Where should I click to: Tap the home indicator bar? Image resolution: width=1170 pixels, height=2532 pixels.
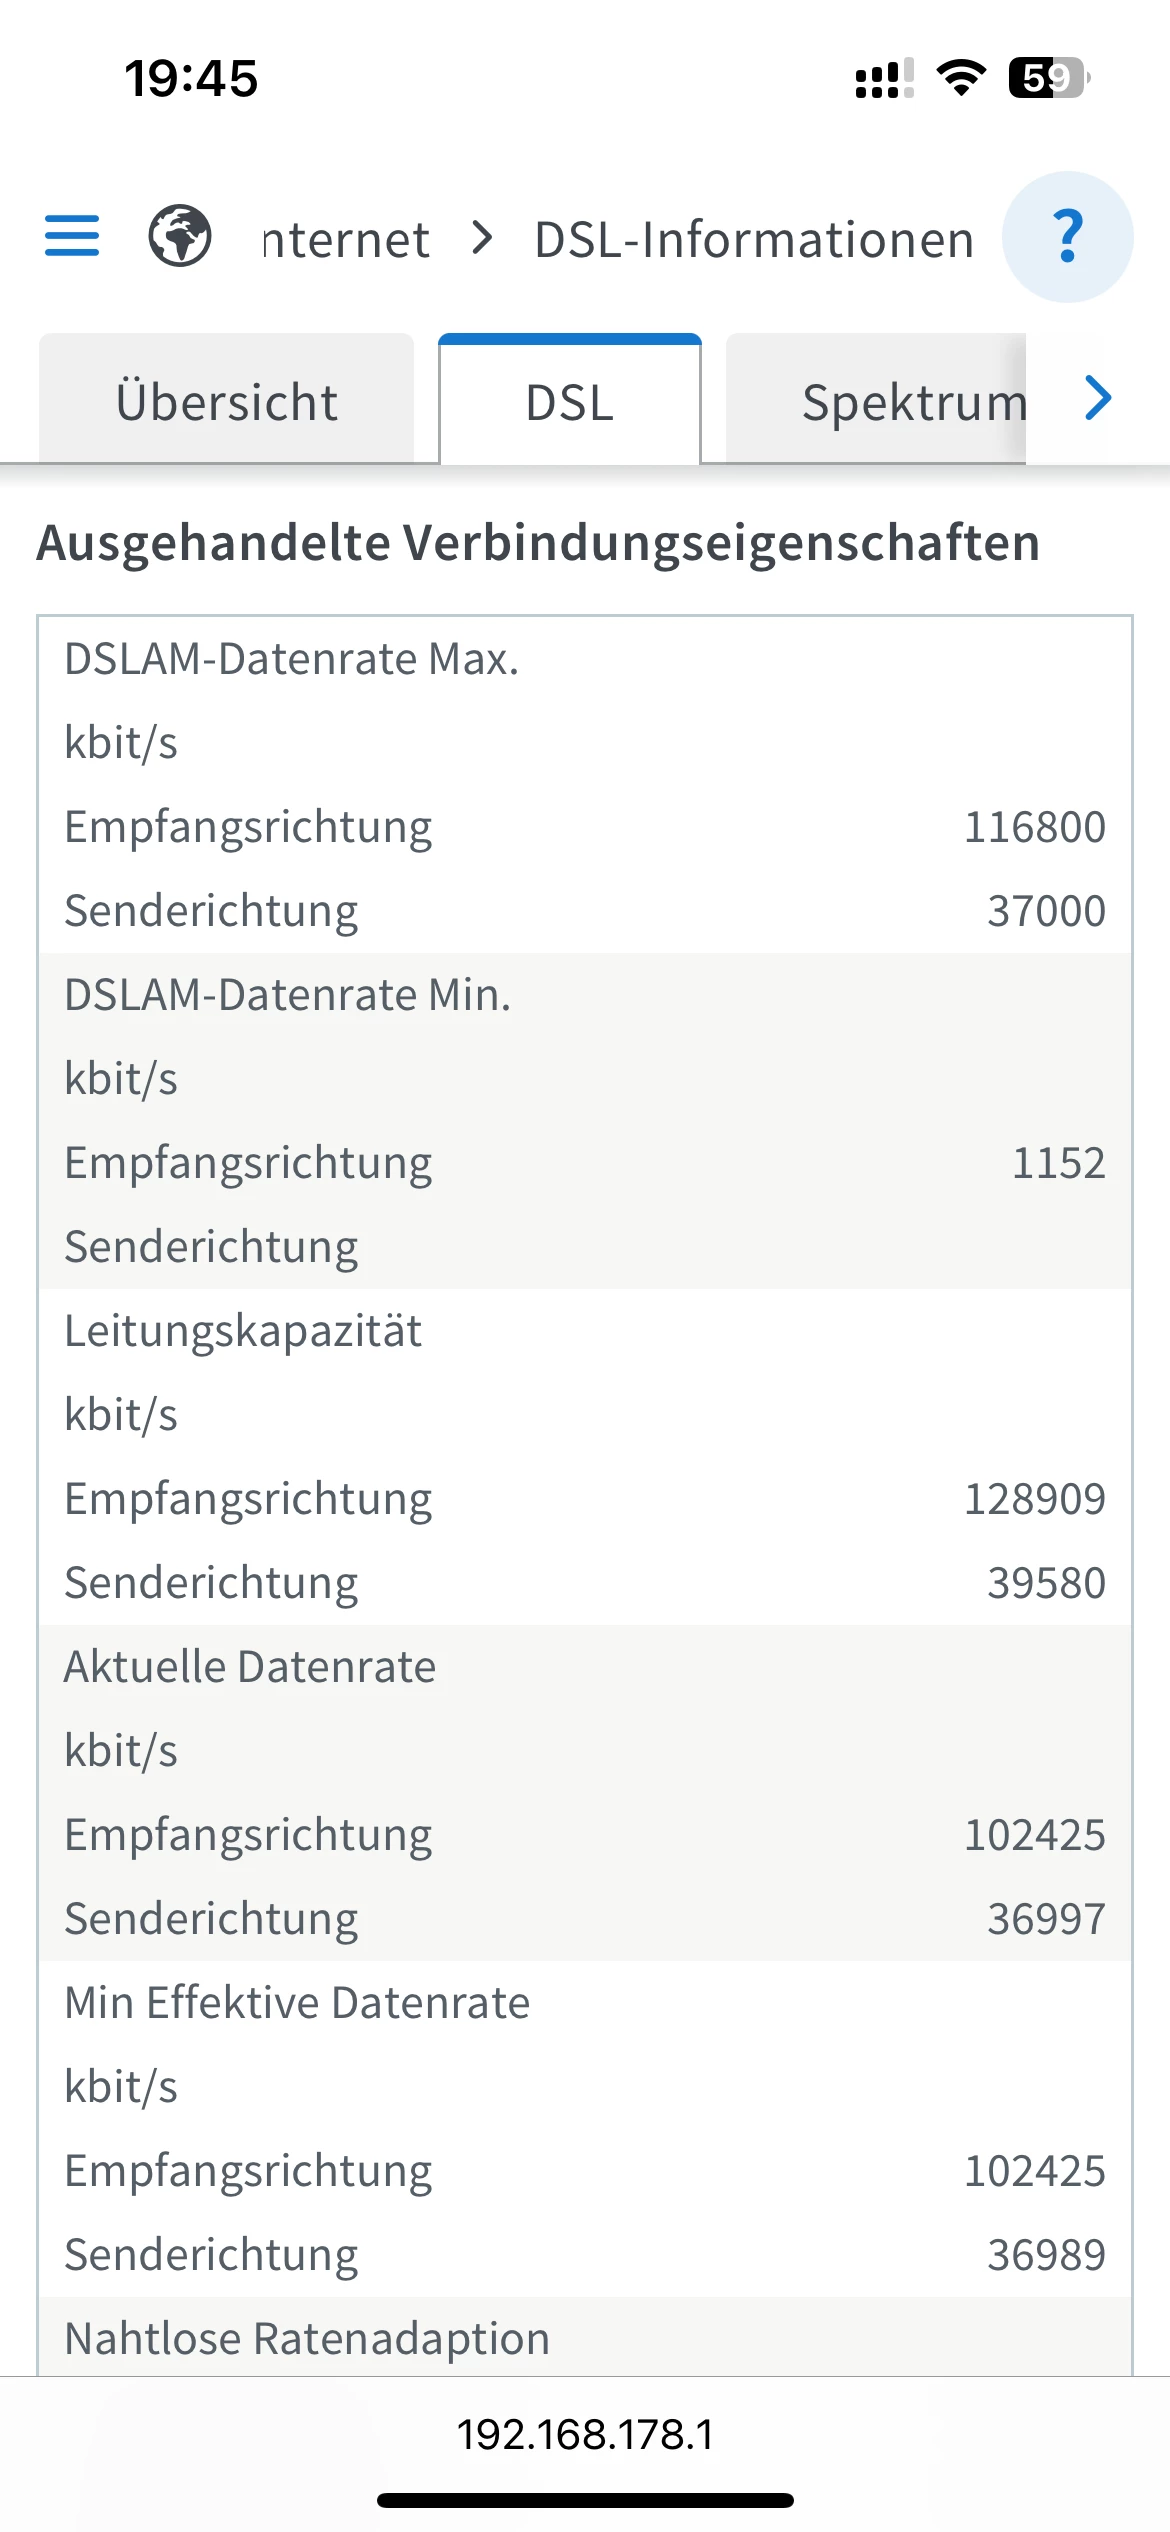pos(585,2500)
